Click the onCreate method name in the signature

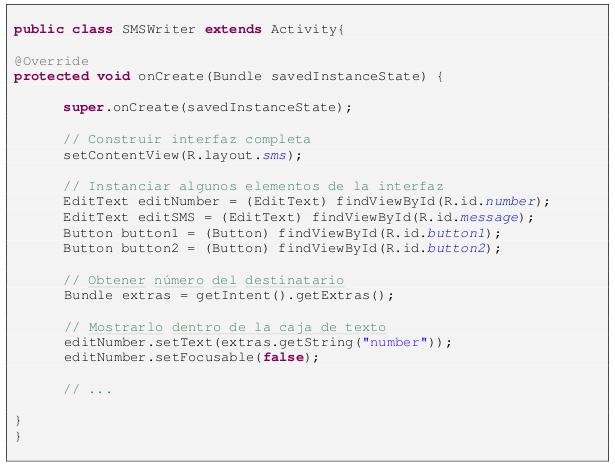point(171,76)
